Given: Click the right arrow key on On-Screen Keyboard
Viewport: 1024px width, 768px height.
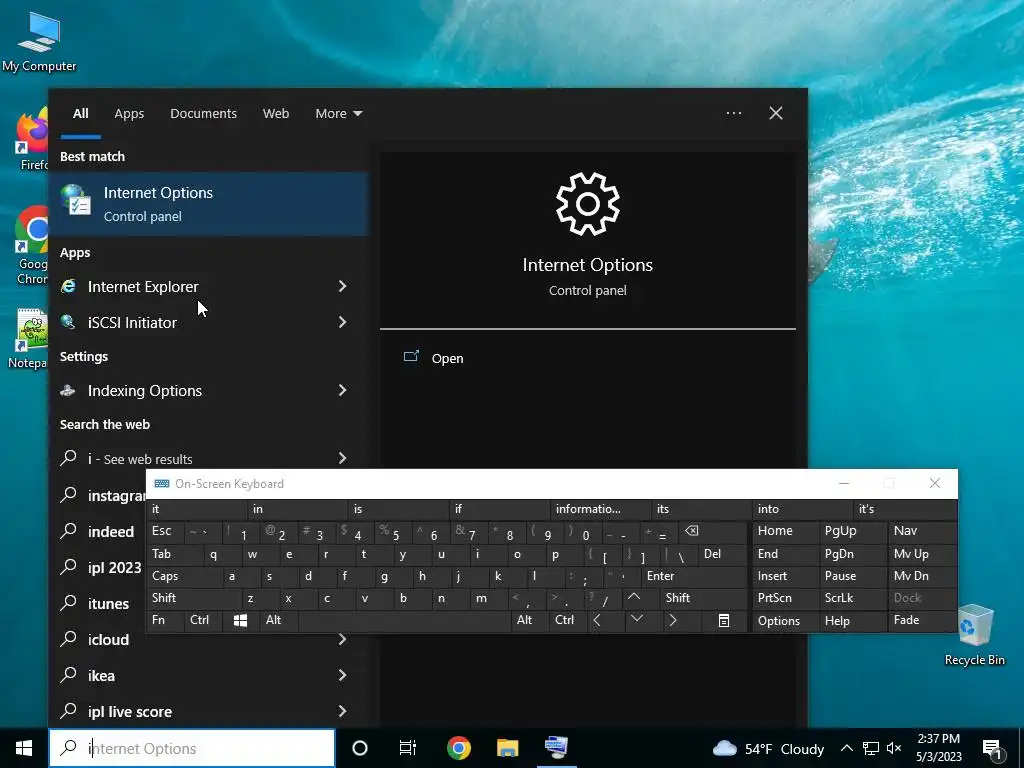Looking at the screenshot, I should (x=673, y=620).
